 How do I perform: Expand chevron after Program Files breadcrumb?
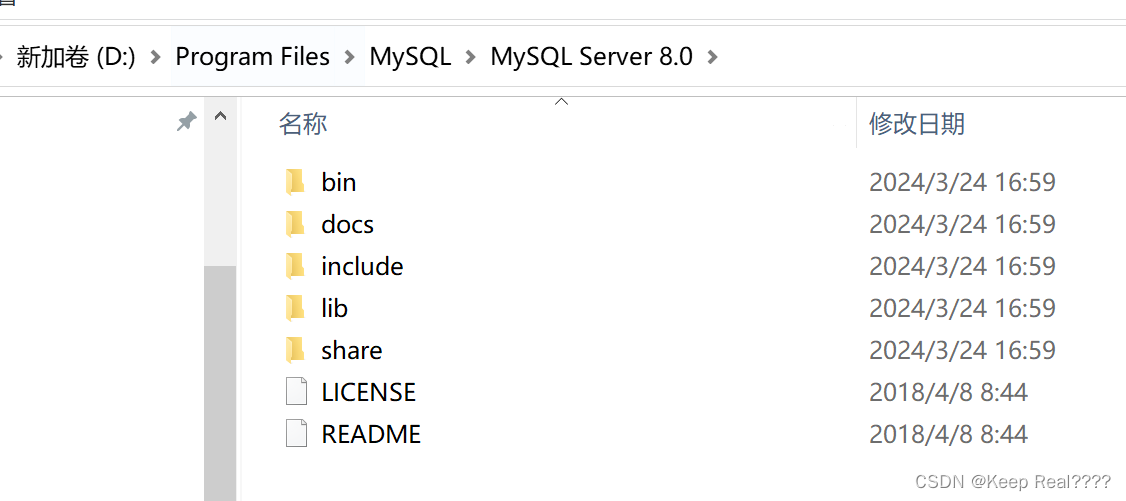click(350, 57)
